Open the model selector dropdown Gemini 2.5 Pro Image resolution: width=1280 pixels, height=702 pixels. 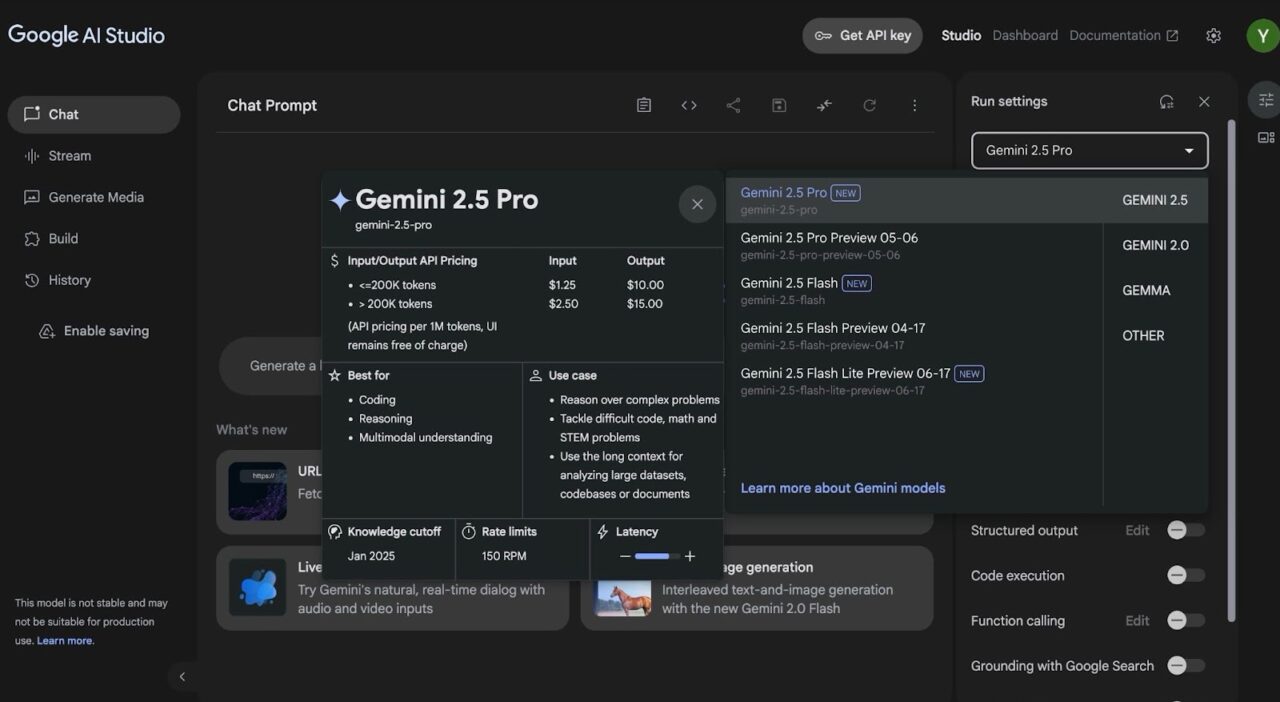(1090, 150)
